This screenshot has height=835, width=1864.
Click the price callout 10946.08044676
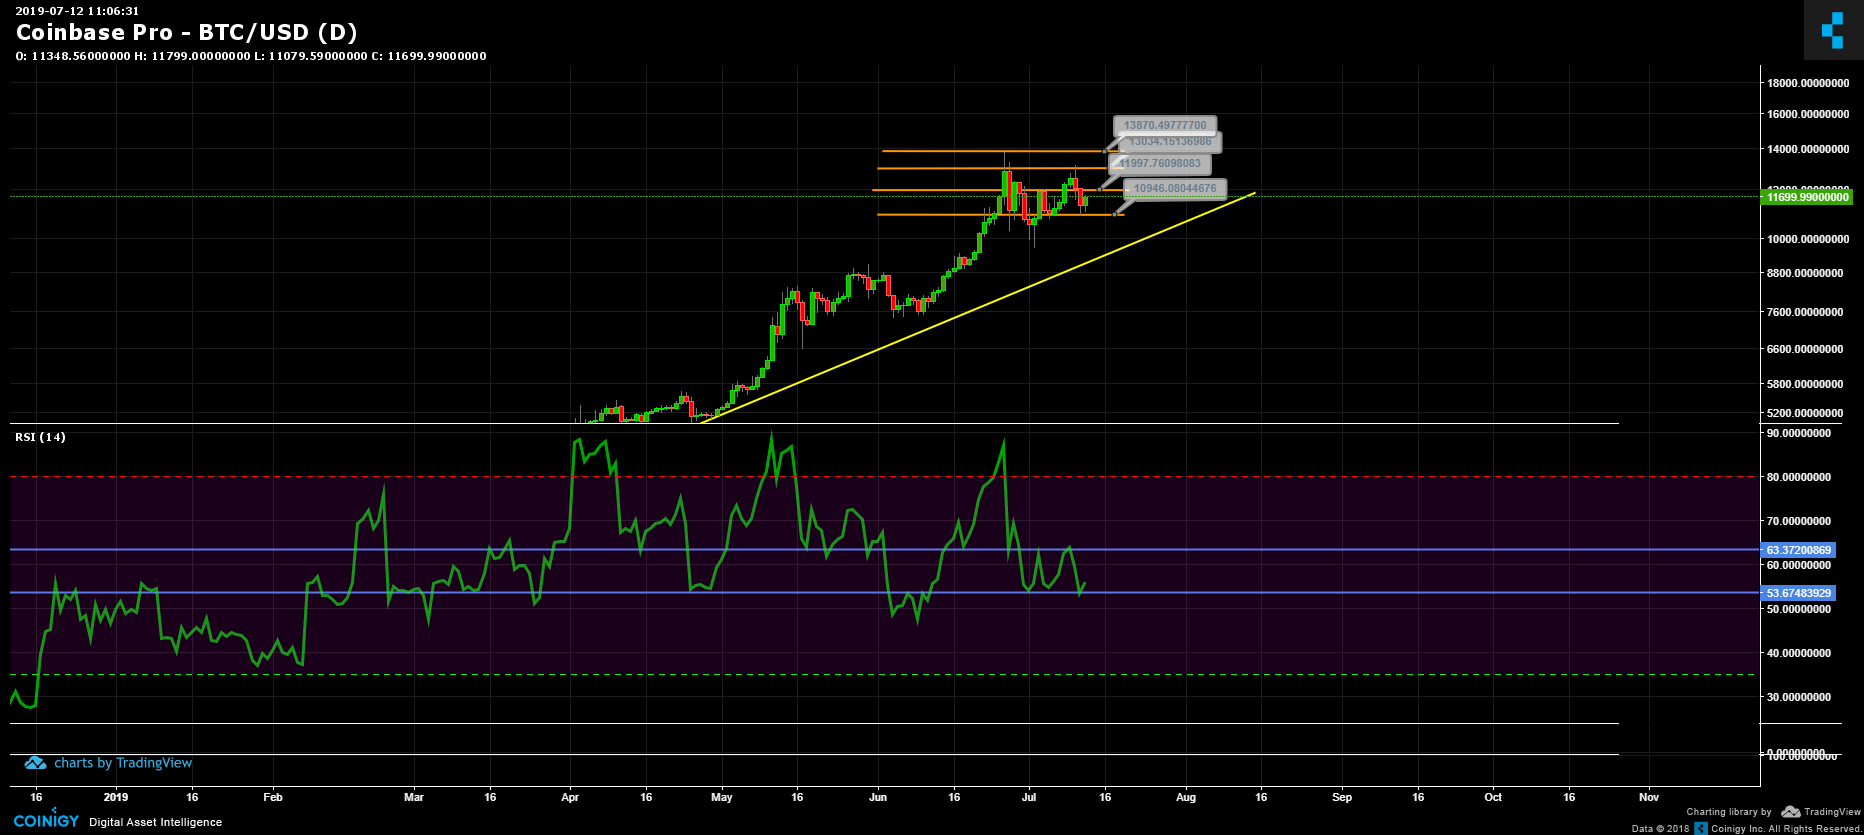point(1175,188)
